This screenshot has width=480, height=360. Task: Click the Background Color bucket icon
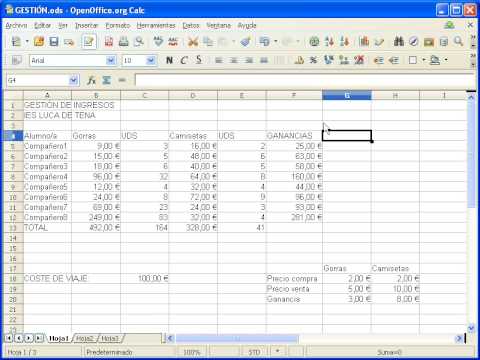(x=435, y=60)
